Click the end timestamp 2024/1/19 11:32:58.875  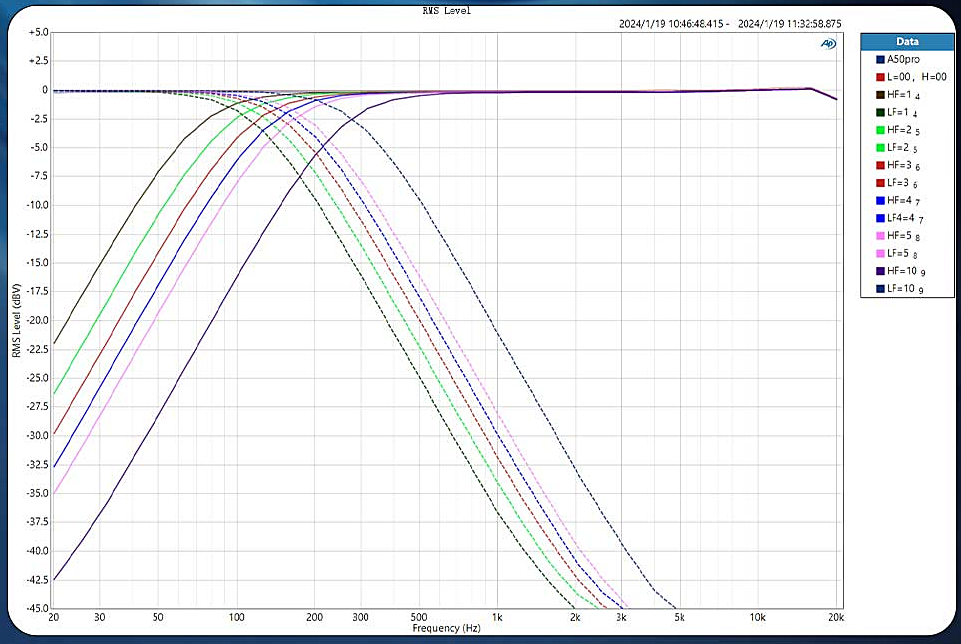click(789, 24)
